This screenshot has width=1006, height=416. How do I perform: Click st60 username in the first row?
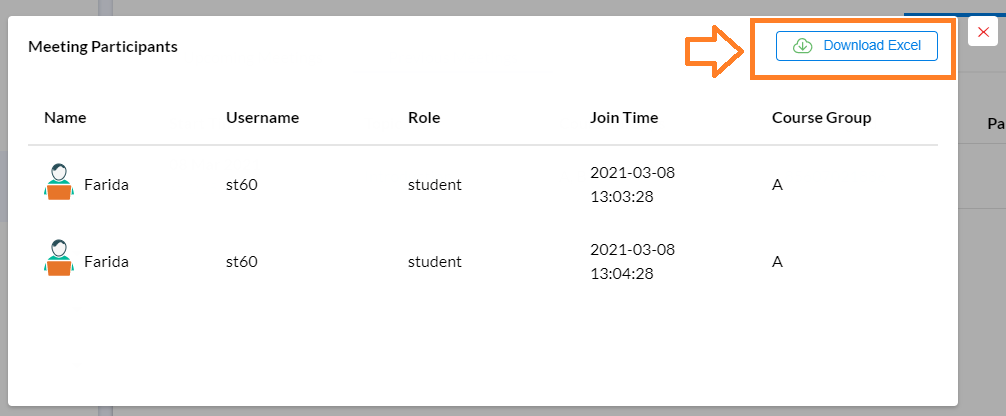click(242, 185)
